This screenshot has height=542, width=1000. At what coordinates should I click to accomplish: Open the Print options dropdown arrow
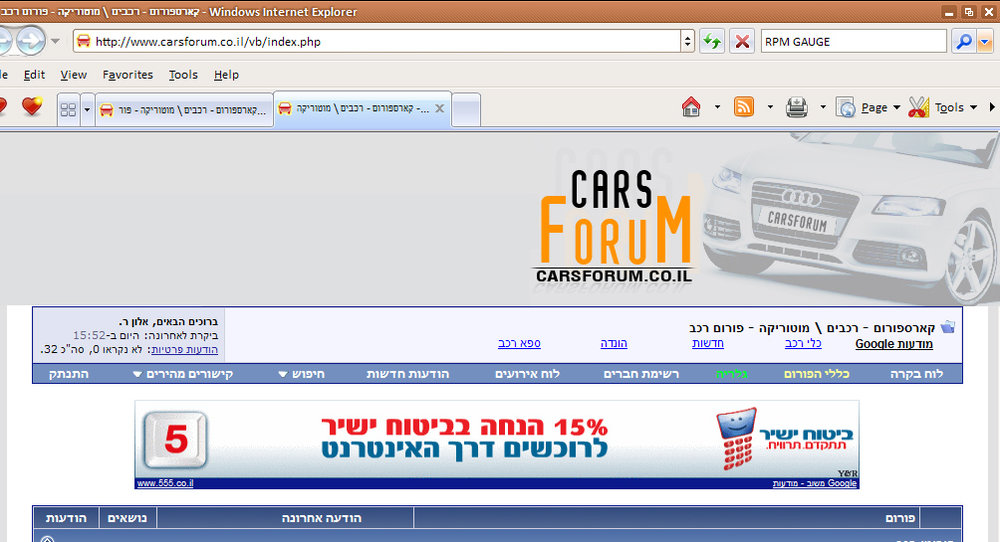823,107
